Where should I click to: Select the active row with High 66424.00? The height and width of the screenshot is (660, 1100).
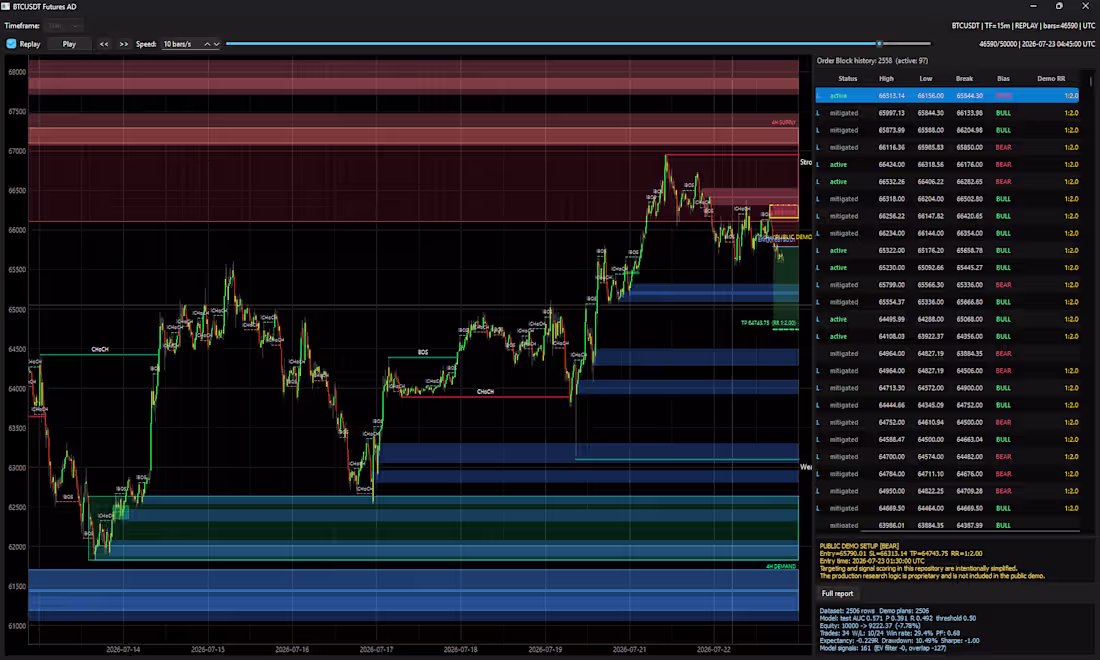(x=947, y=164)
